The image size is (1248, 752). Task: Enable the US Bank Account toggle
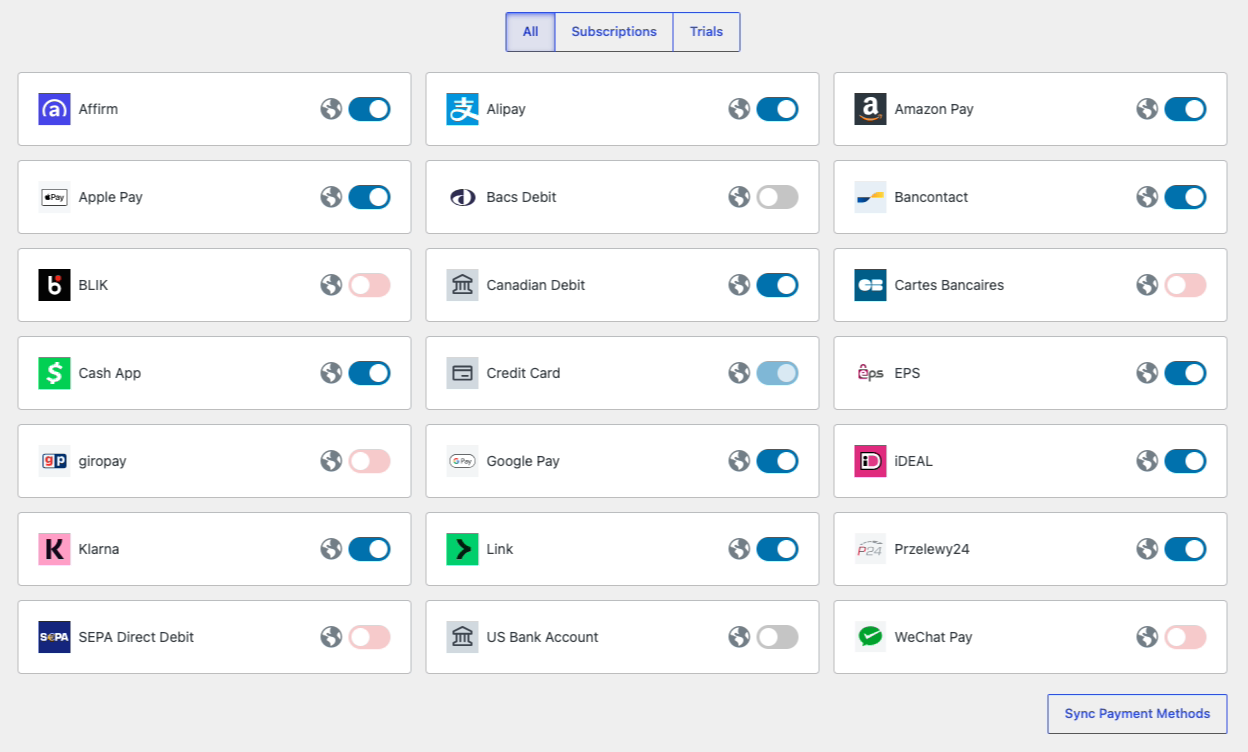coord(777,637)
